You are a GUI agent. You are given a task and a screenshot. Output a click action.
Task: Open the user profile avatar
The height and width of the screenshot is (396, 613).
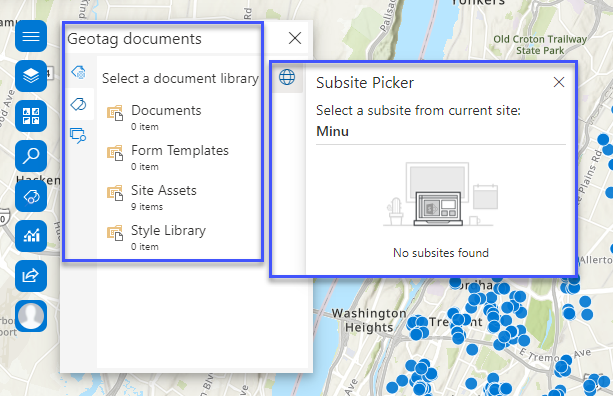pyautogui.click(x=31, y=316)
